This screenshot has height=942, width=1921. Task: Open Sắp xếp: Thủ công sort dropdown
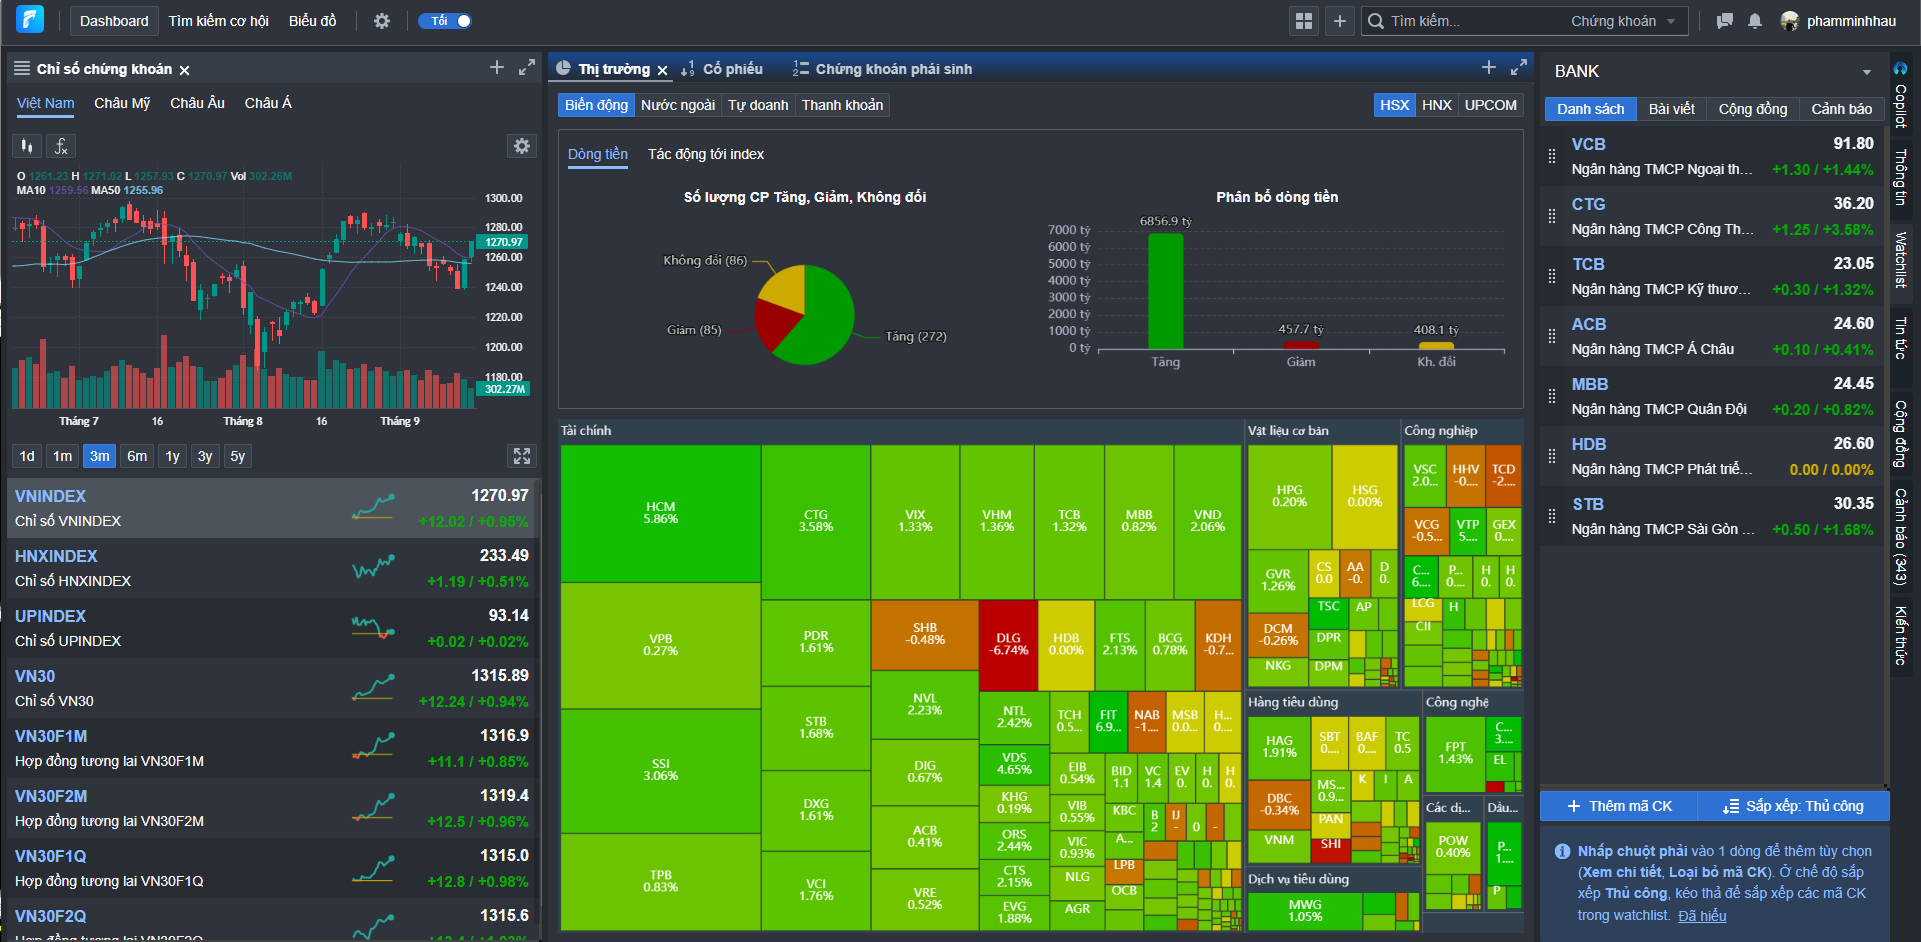[1794, 806]
